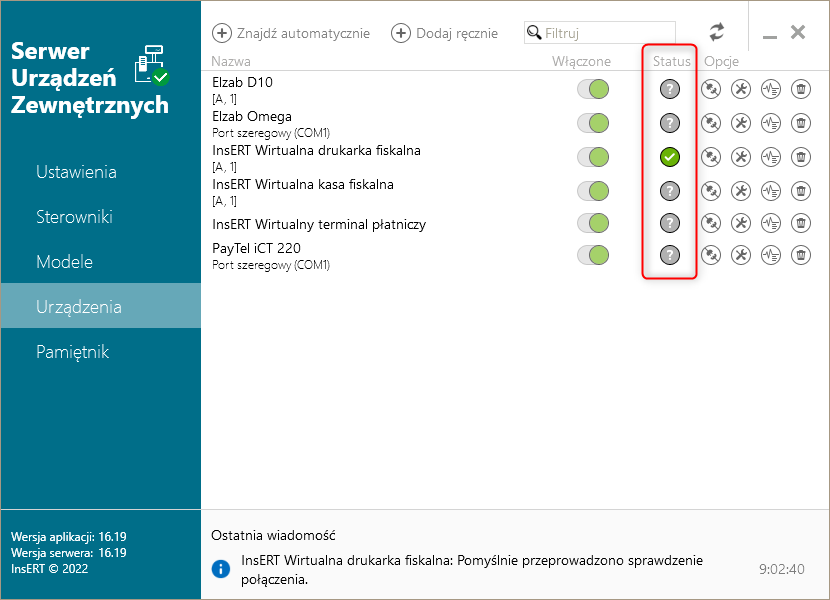Delete InsERT Wirtualny terminal płatniczy
The width and height of the screenshot is (830, 600).
pos(801,223)
